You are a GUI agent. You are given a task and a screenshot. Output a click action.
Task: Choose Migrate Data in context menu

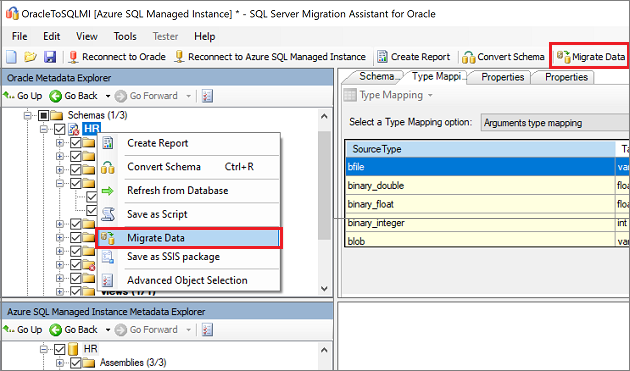(188, 238)
